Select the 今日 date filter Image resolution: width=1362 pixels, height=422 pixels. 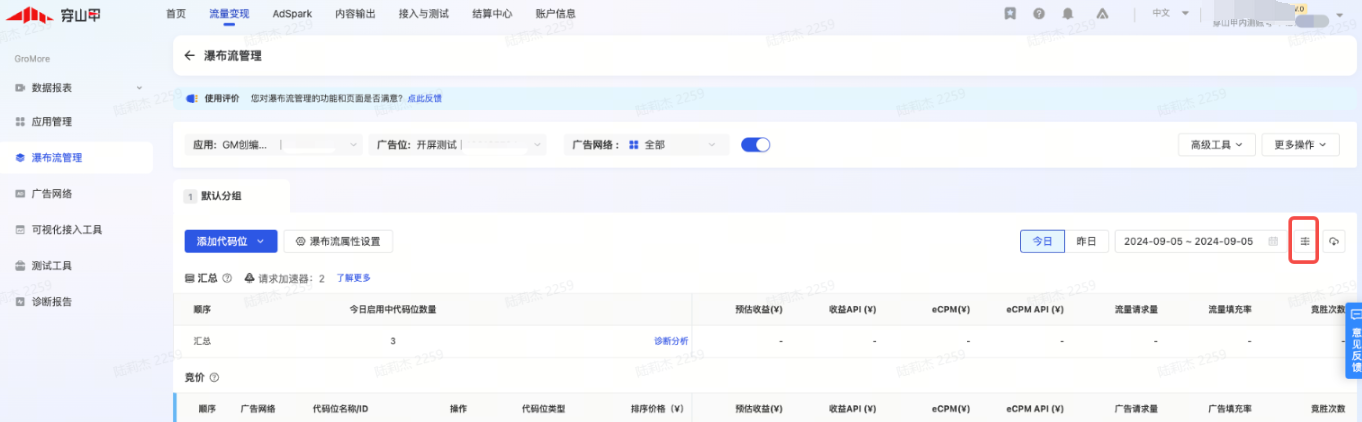[x=1041, y=241]
